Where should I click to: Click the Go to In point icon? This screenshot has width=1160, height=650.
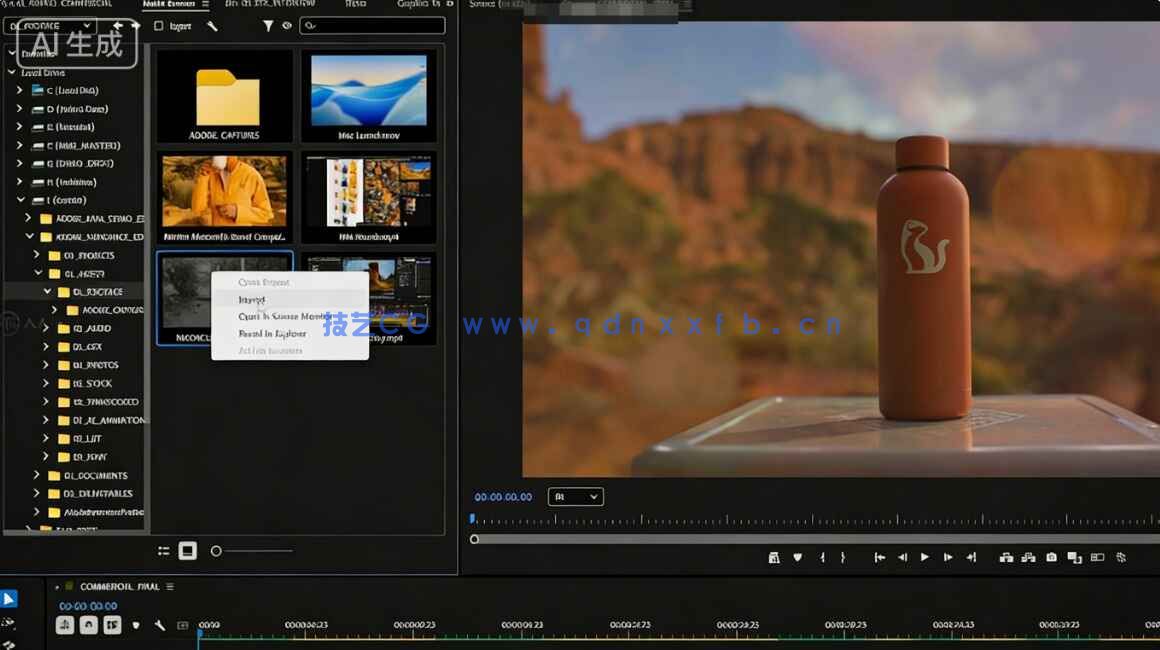(878, 558)
